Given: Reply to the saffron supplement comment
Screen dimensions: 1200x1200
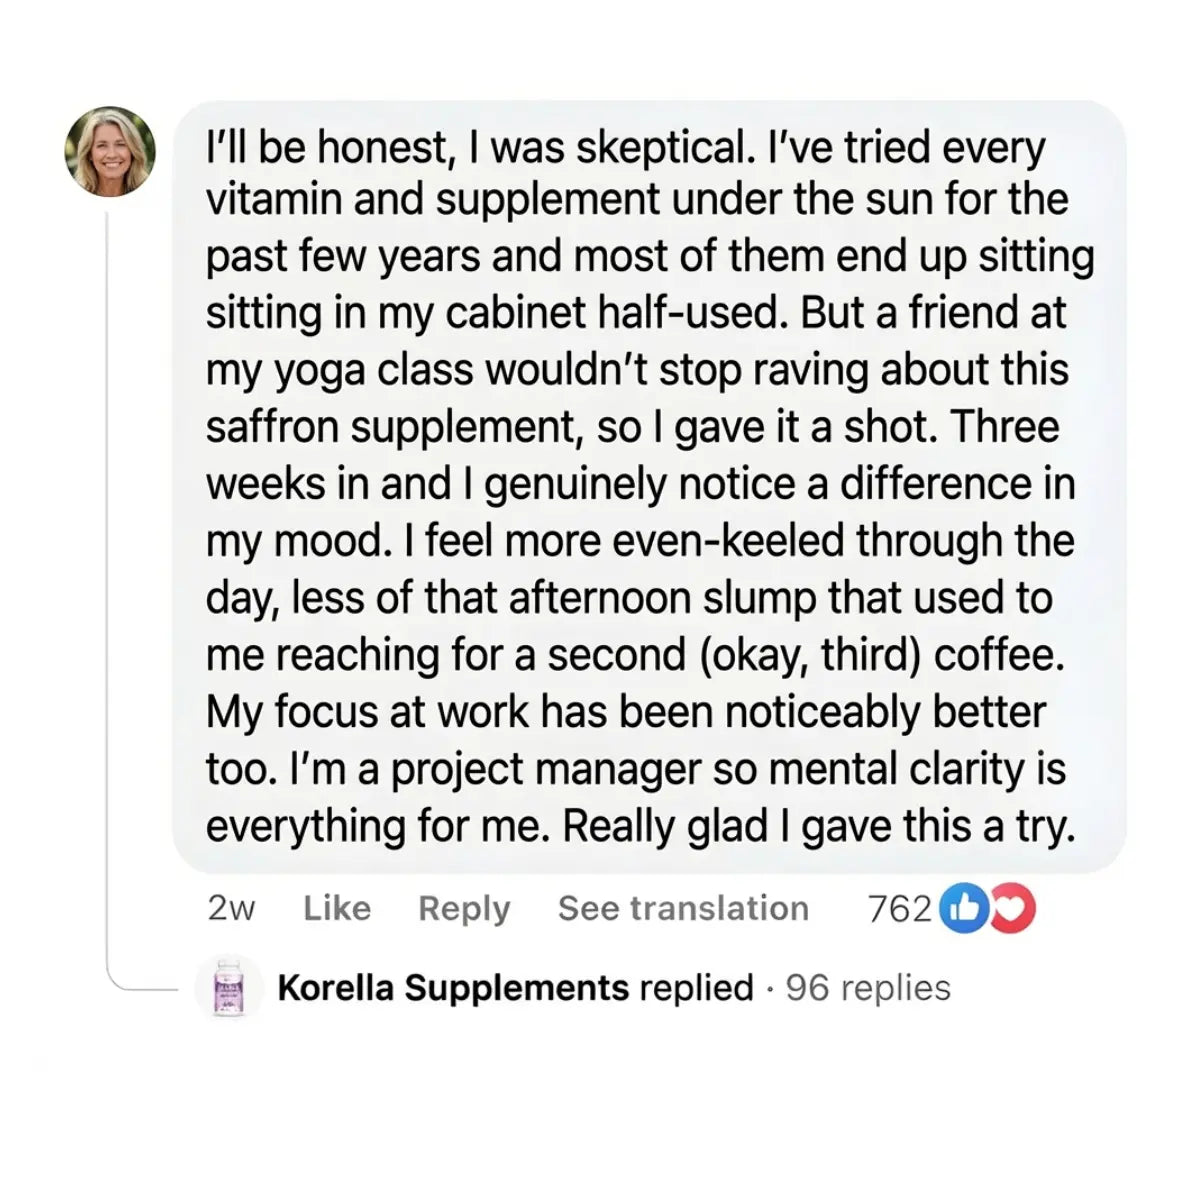Looking at the screenshot, I should pos(464,908).
